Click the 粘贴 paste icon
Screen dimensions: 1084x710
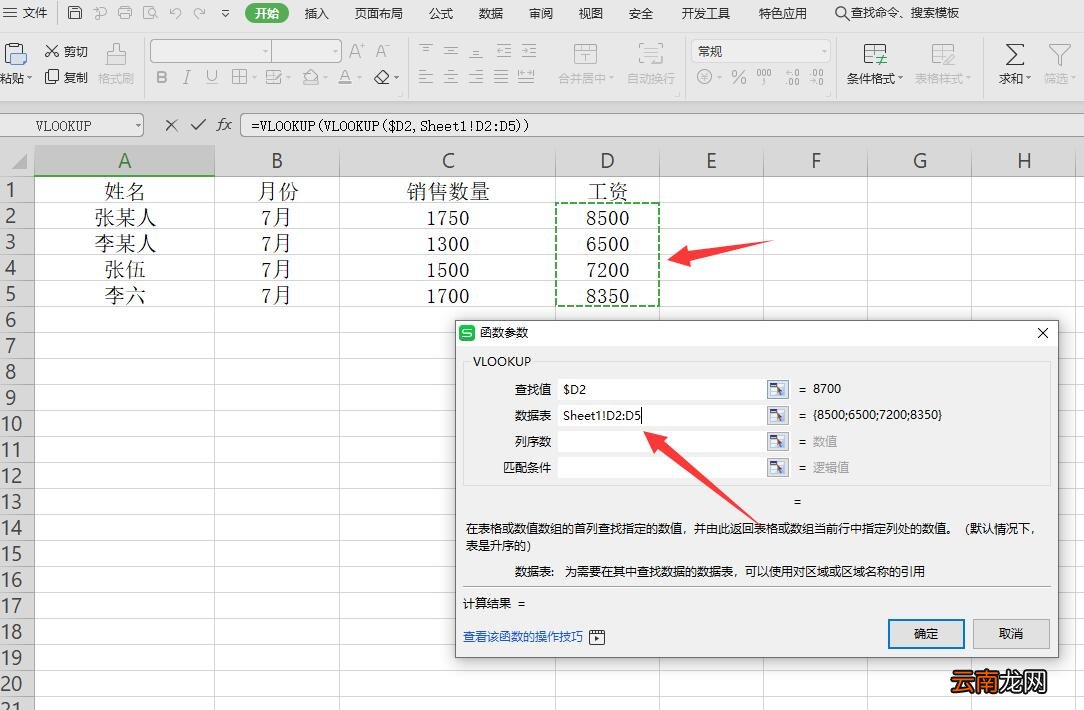(15, 54)
